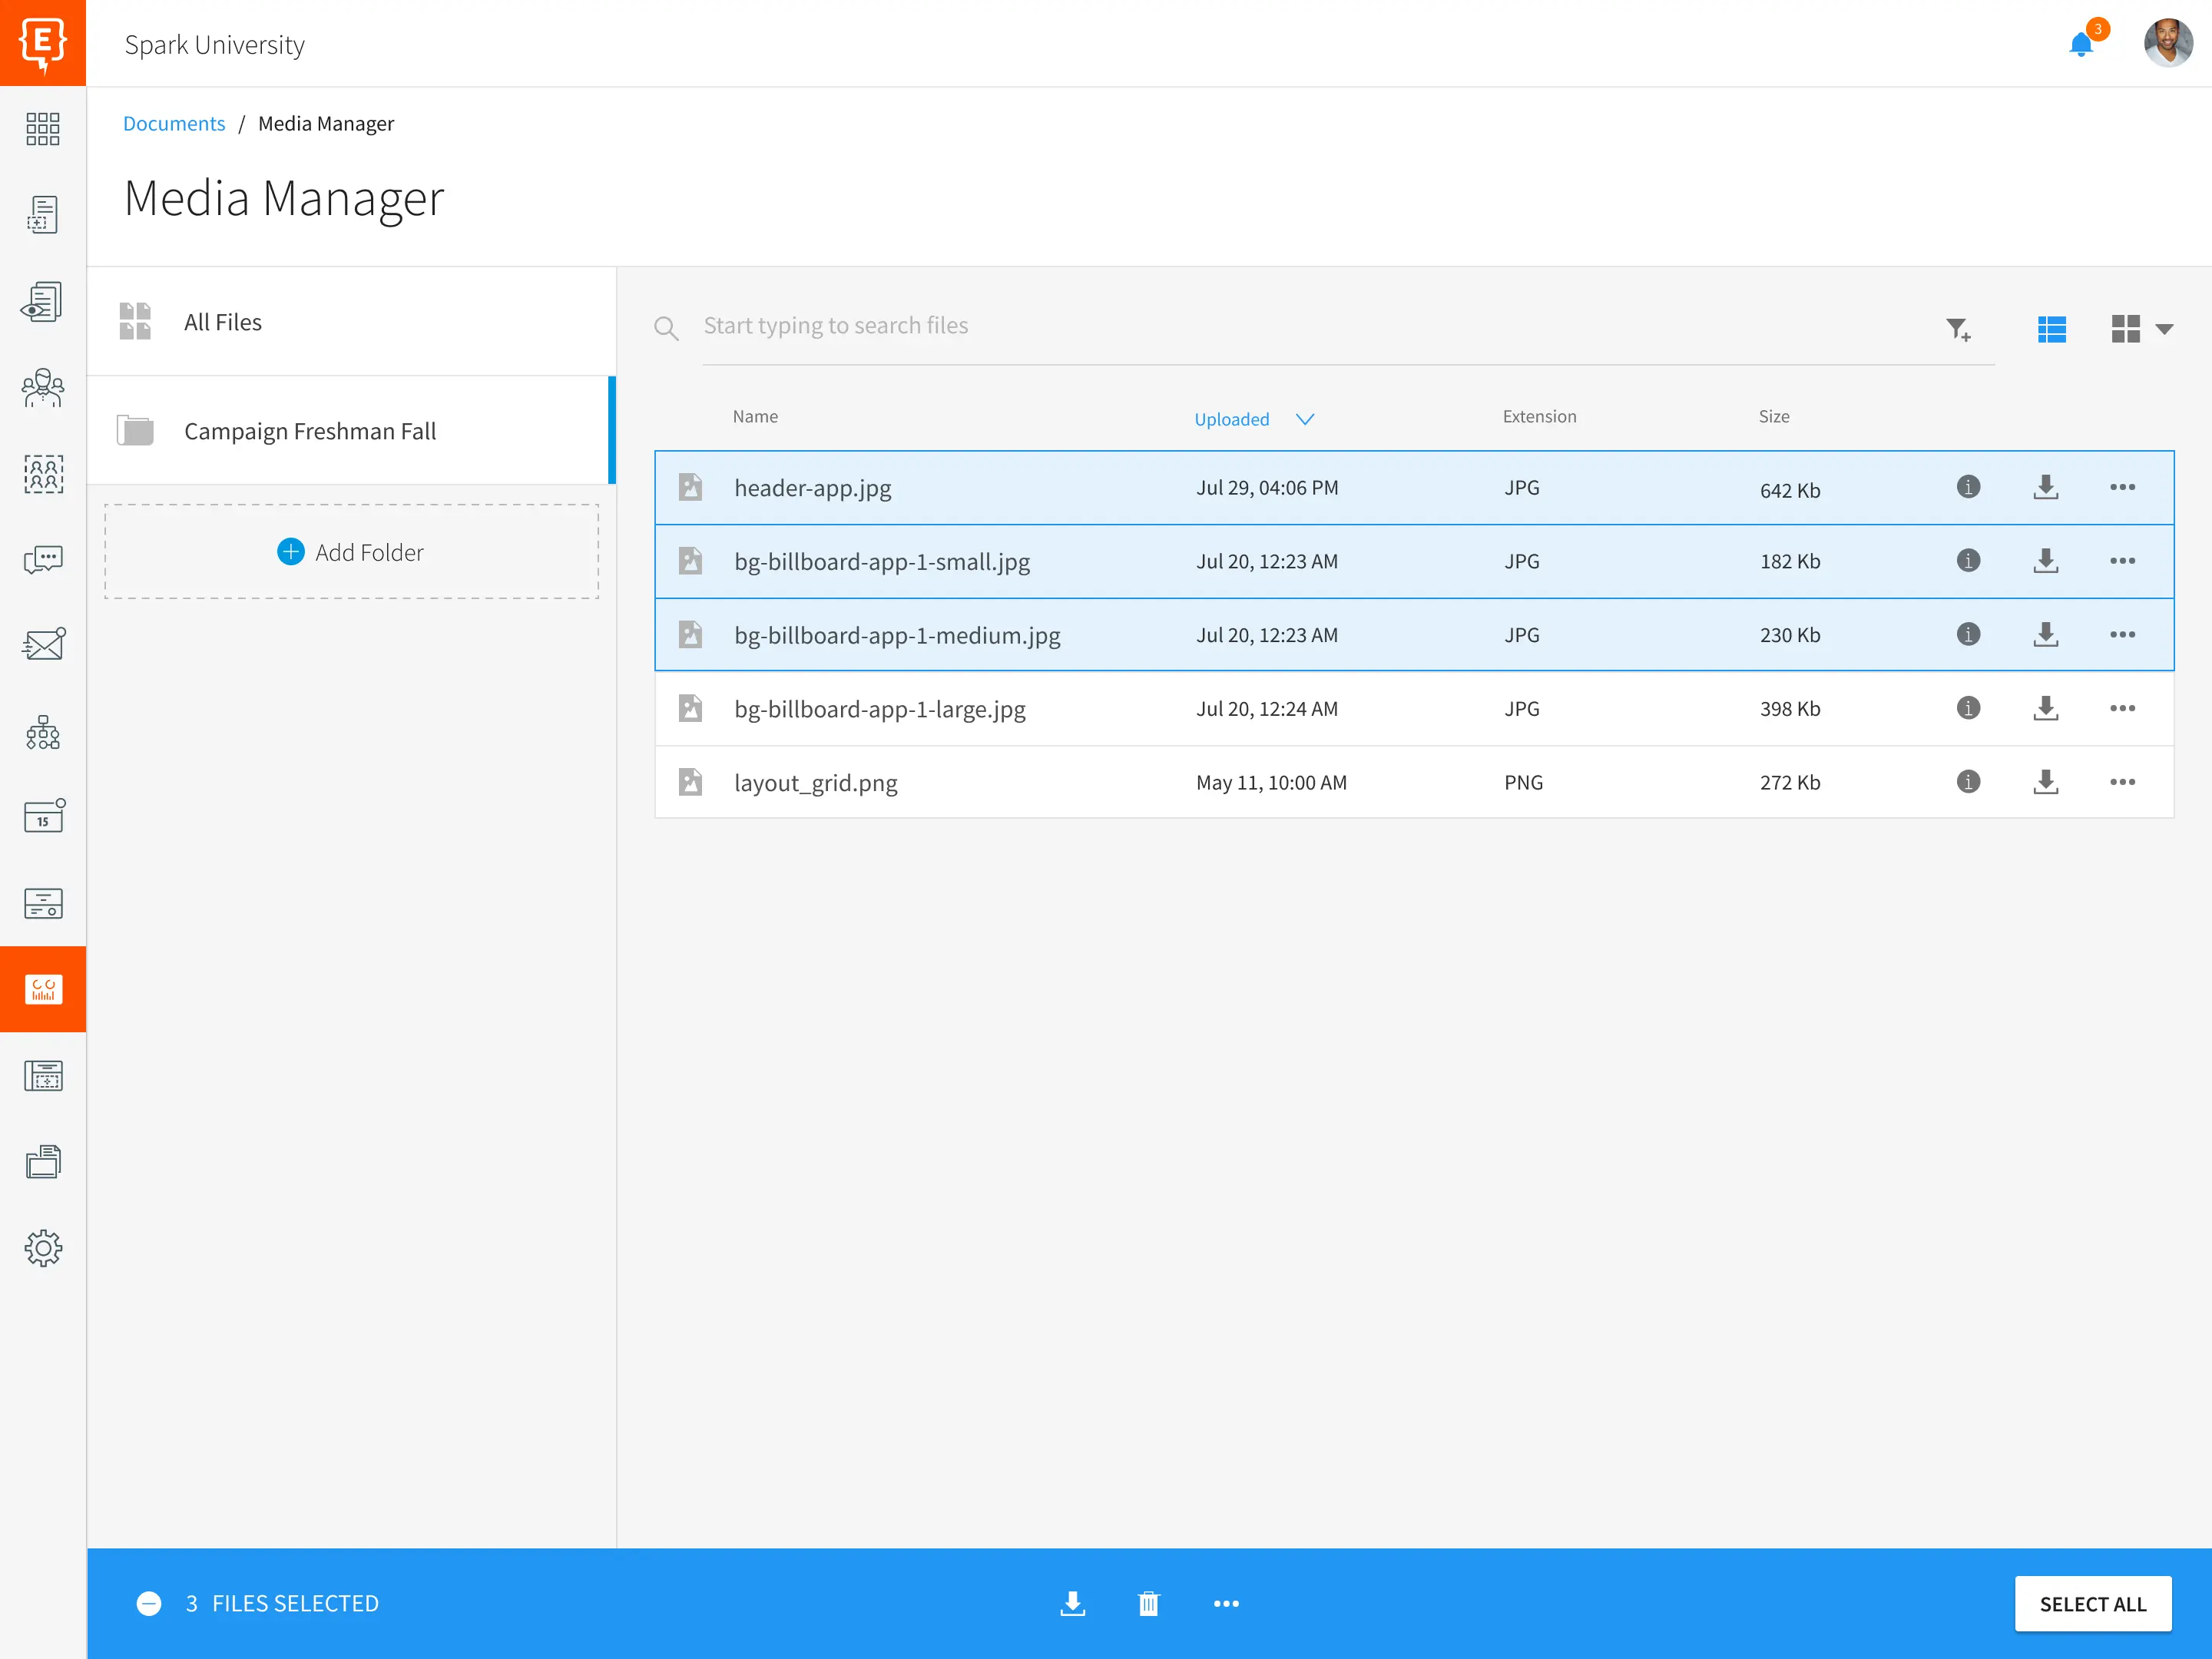Download bg-billboard-app-1-small.jpg
The image size is (2212, 1659).
[x=2046, y=560]
